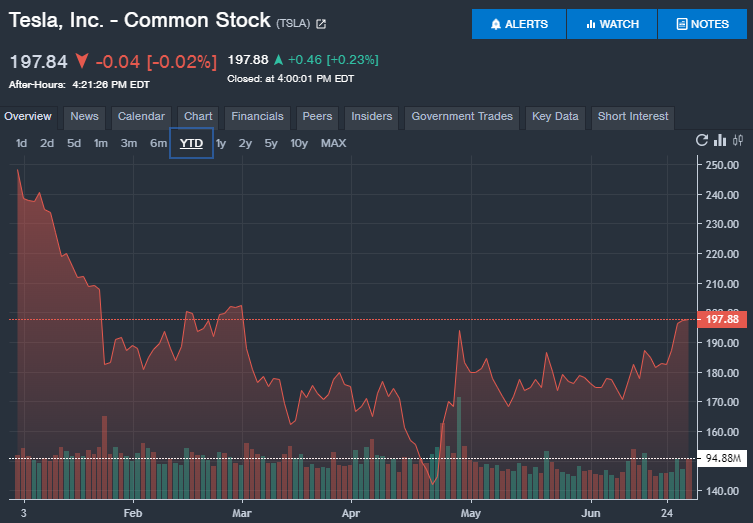Open the News tab
This screenshot has height=523, width=753.
pos(85,117)
